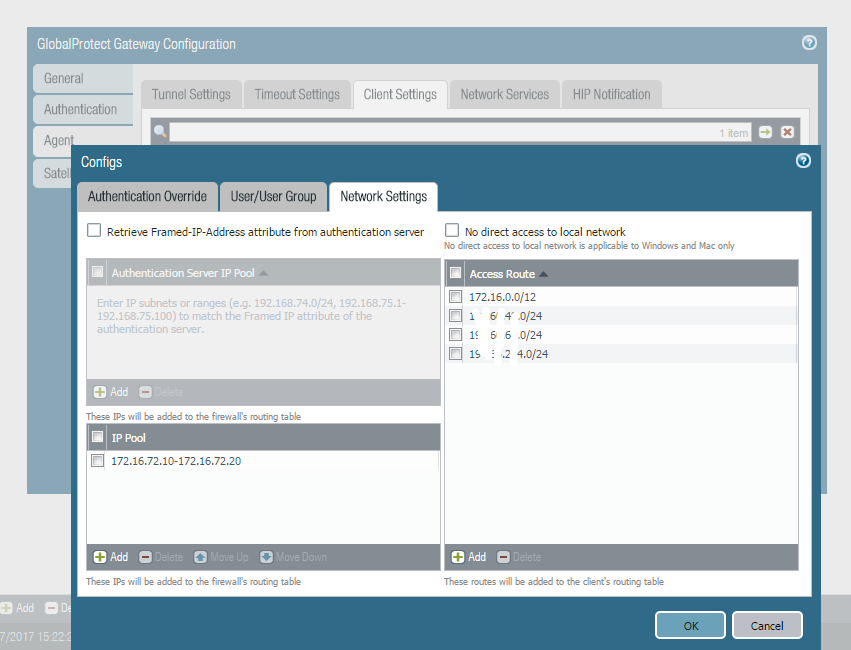Add a new Access Route
851x650 pixels.
point(469,557)
